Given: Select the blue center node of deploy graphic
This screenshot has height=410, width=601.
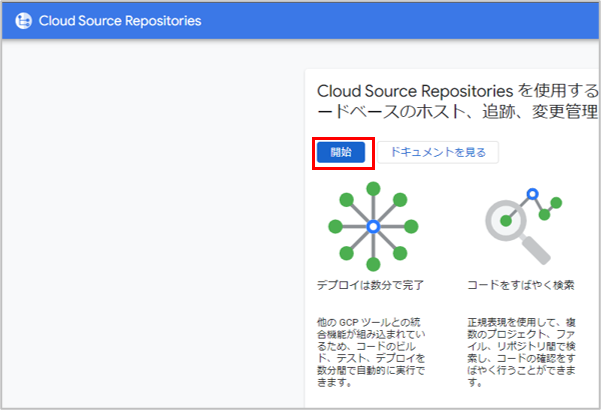Looking at the screenshot, I should (372, 227).
